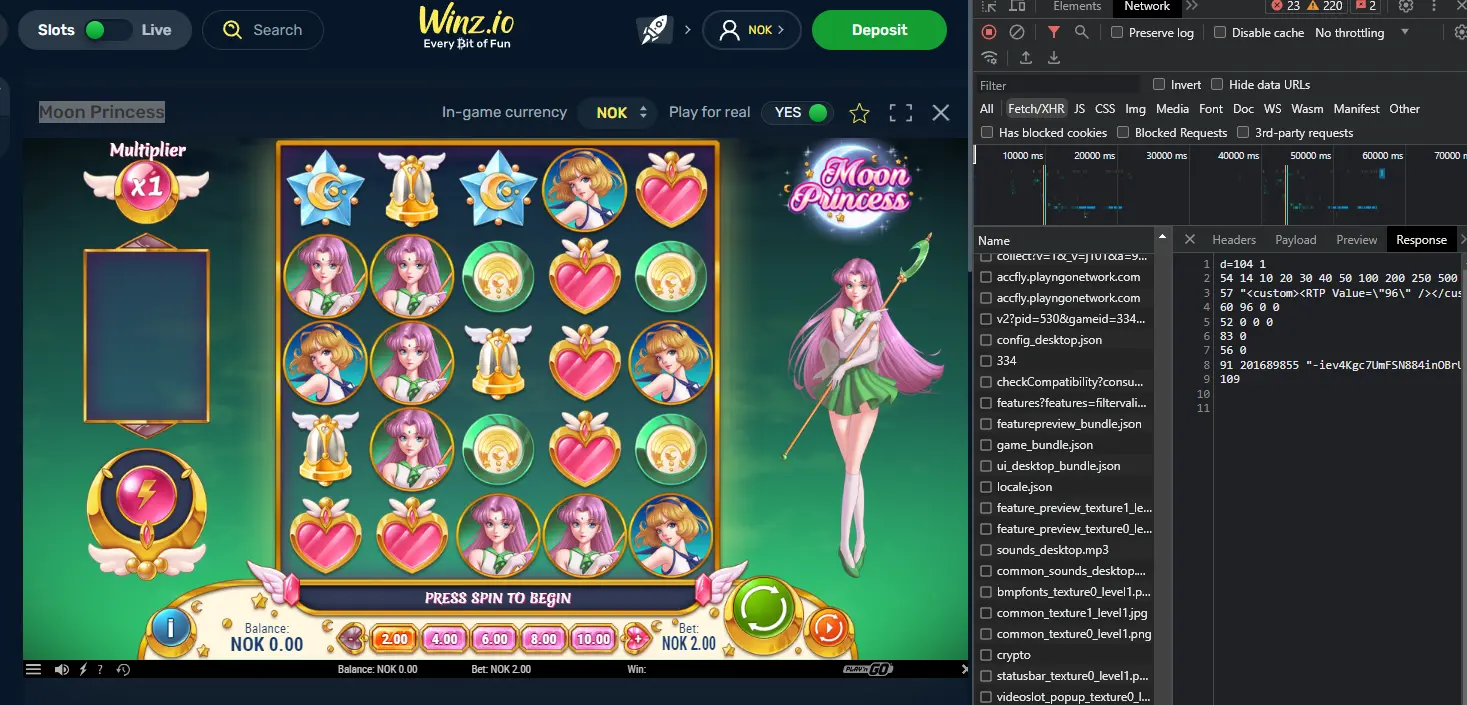
Task: Export HAR file with the download icon
Action: point(1054,58)
